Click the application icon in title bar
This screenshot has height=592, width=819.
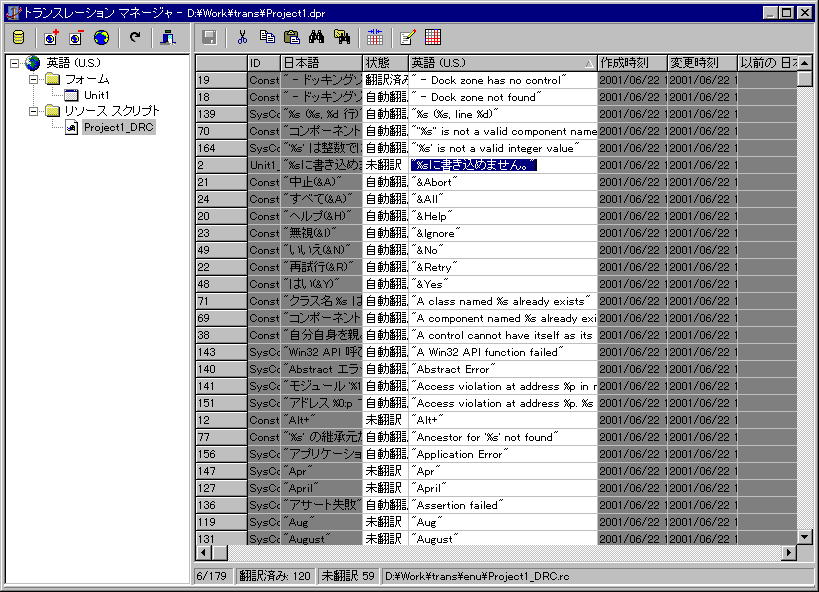[13, 13]
